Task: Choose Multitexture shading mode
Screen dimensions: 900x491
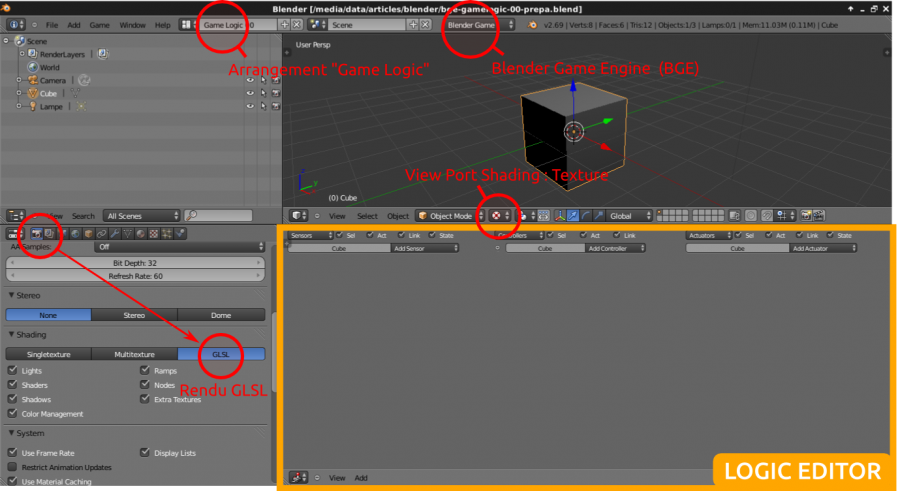Action: [x=134, y=354]
